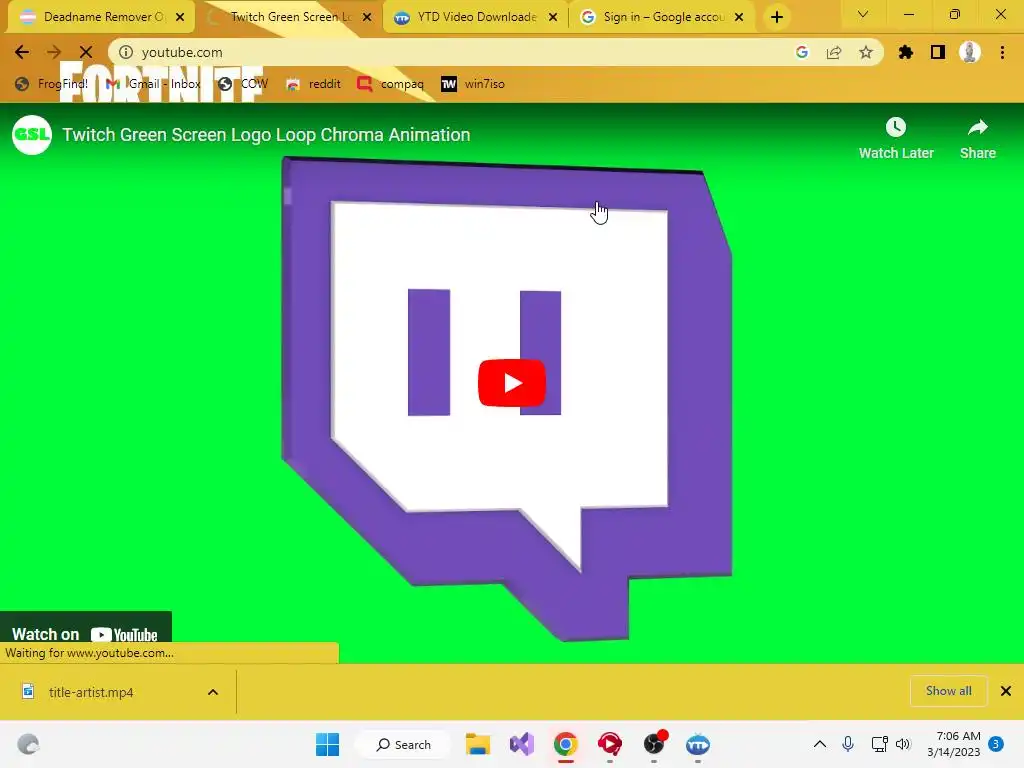Screen dimensions: 1024x768
Task: Open Visual Studio from taskbar
Action: coord(522,744)
